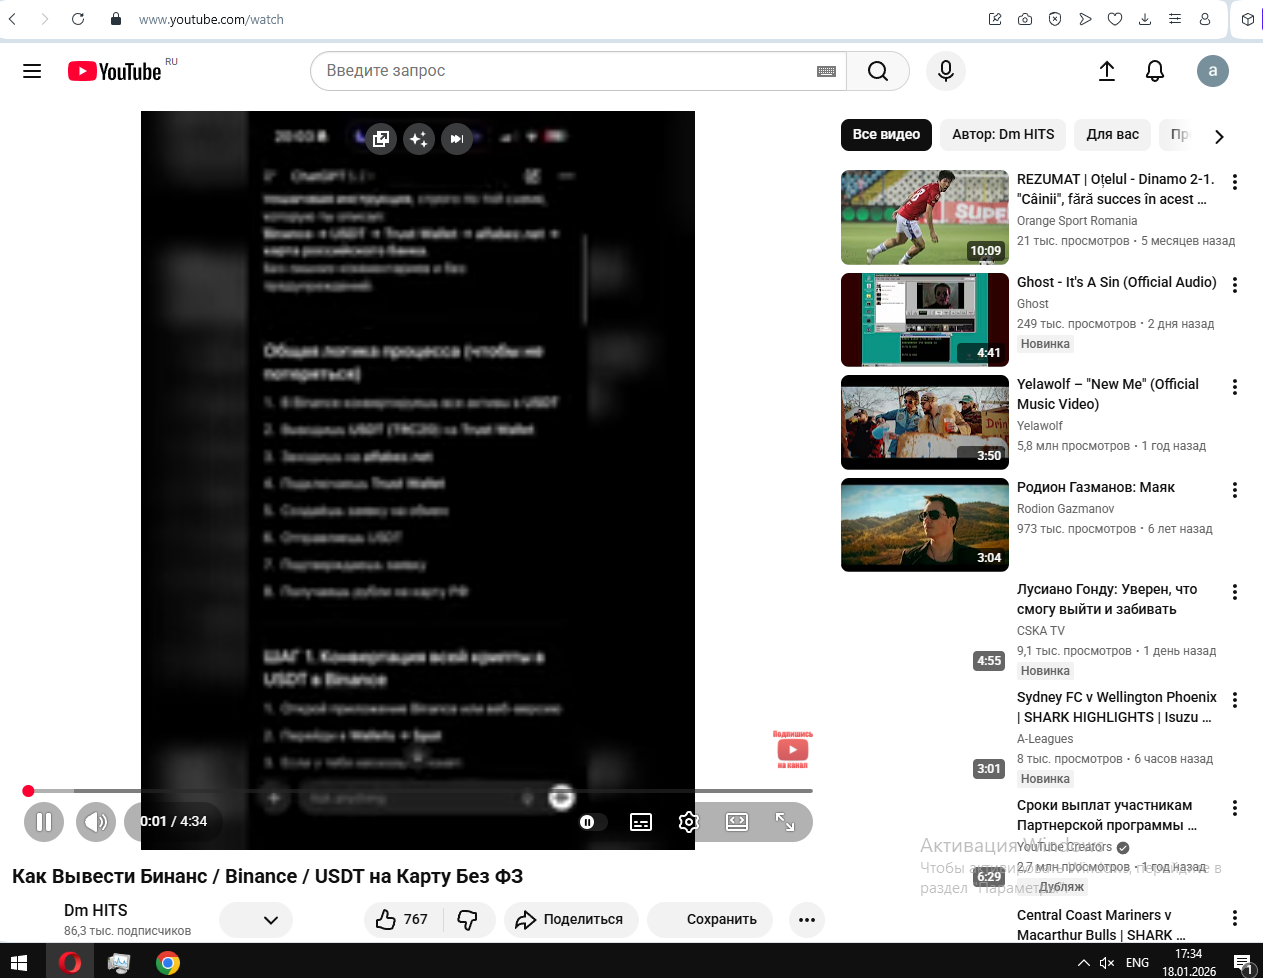
Task: Open more actions menu for Yelawolf video
Action: (x=1235, y=387)
